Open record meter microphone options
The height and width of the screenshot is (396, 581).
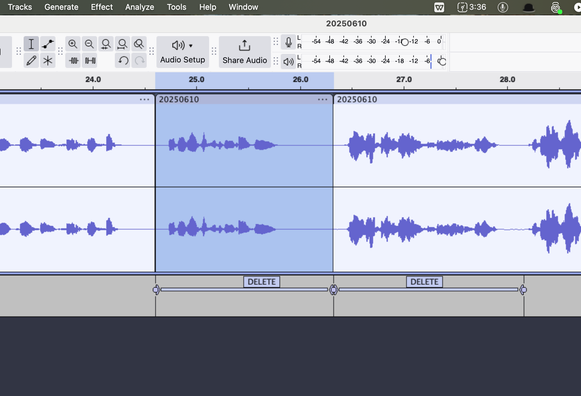[x=288, y=42]
